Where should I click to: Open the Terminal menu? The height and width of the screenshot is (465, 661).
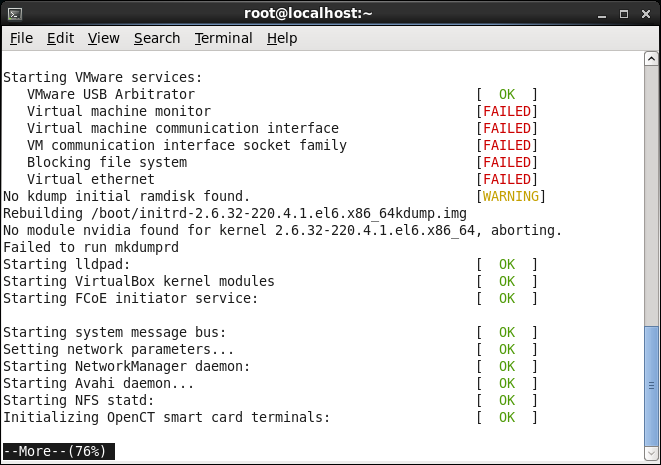(x=223, y=38)
